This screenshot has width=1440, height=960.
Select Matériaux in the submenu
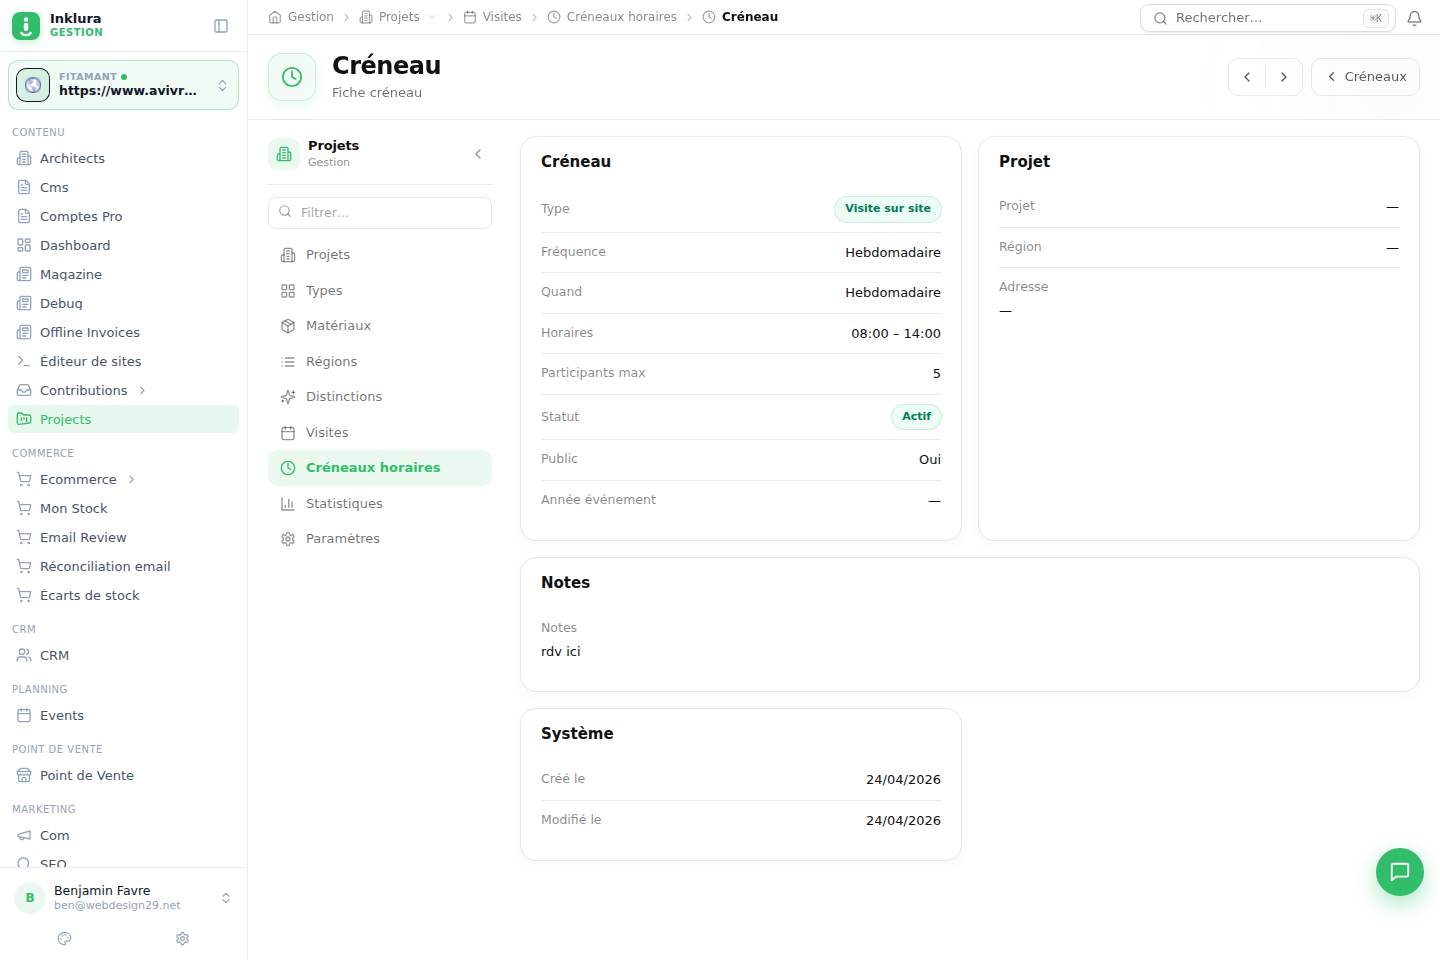tap(380, 326)
